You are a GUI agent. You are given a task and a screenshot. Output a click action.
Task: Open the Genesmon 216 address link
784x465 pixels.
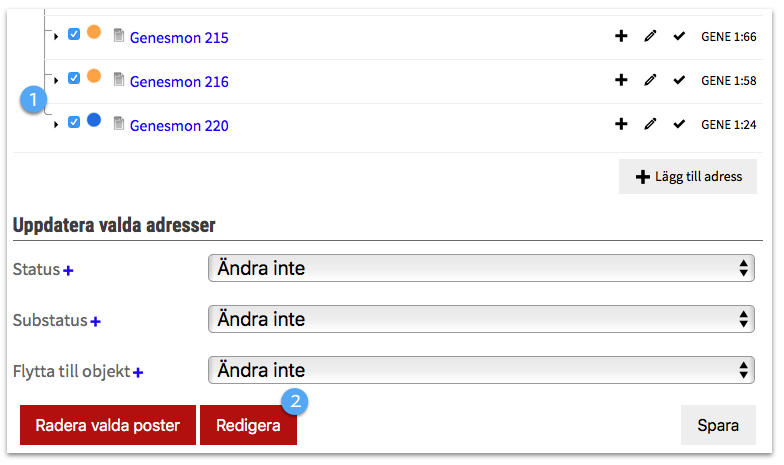pyautogui.click(x=179, y=82)
